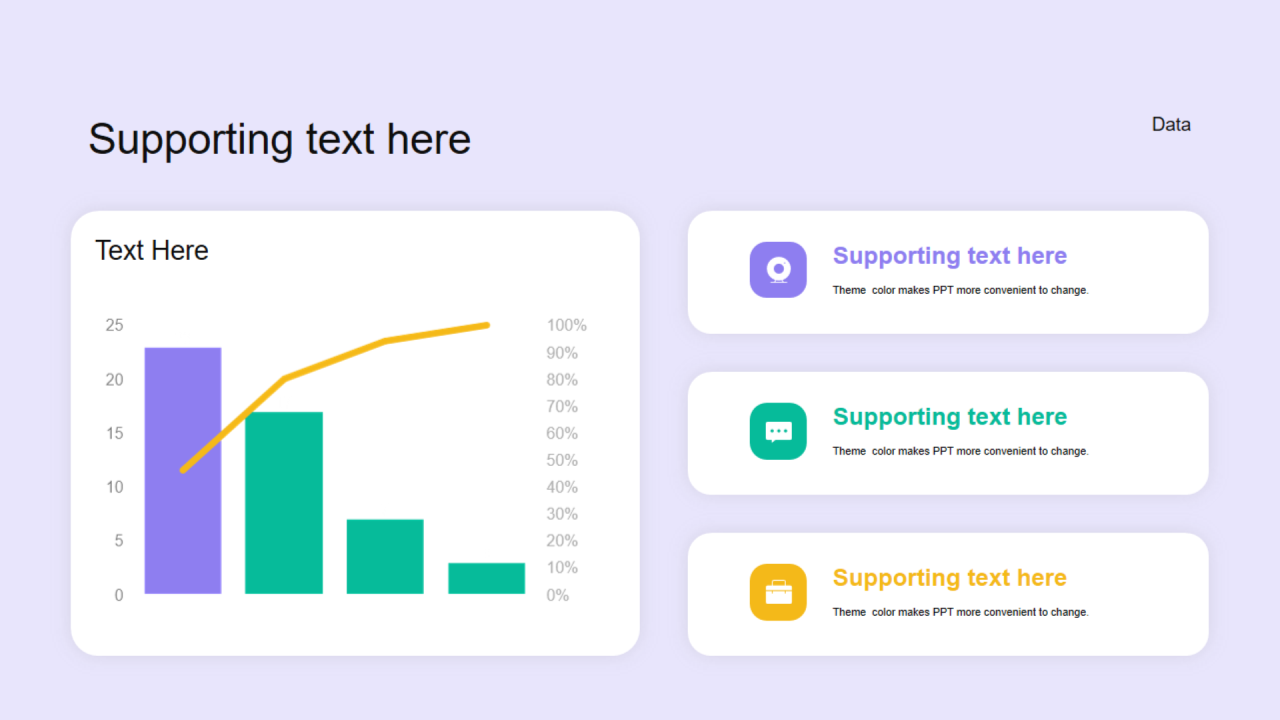Image resolution: width=1280 pixels, height=720 pixels.
Task: Click the purple webcam icon
Action: point(778,270)
